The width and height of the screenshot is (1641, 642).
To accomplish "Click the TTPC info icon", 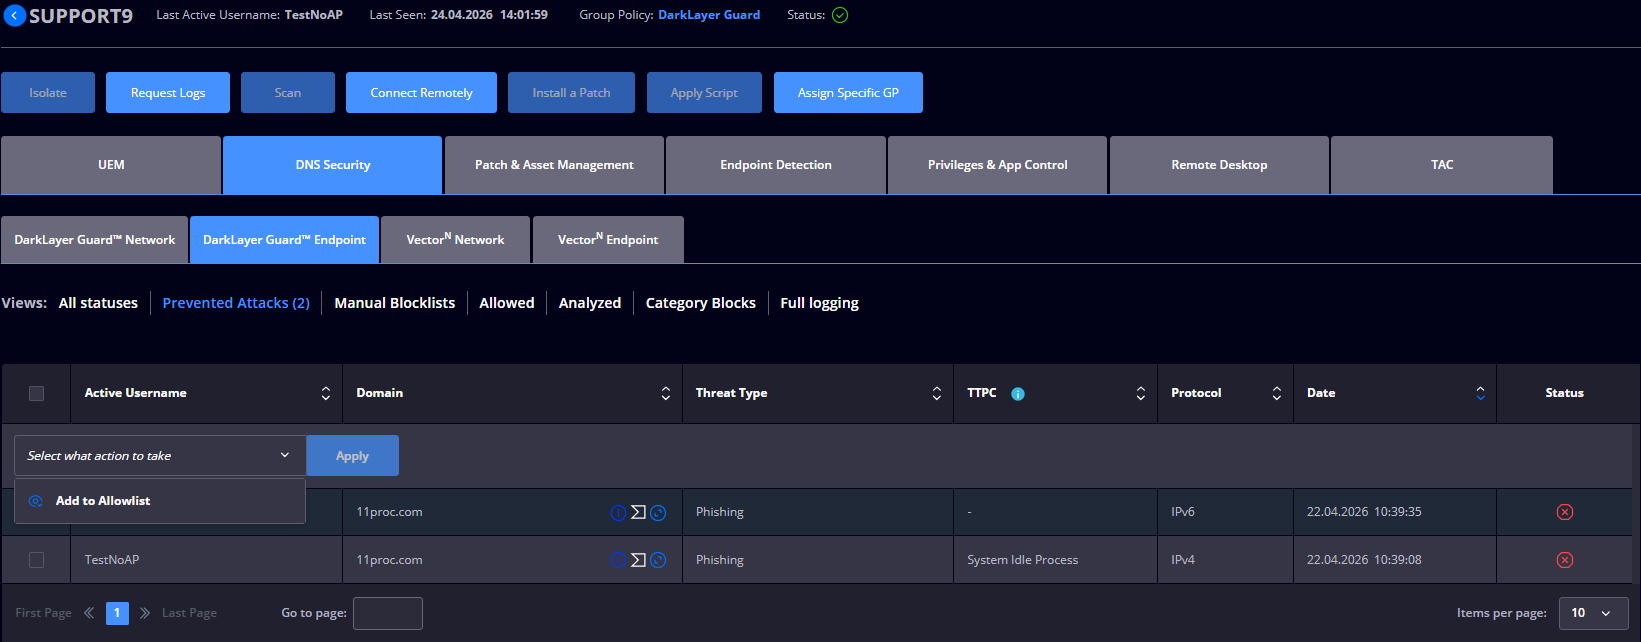I will 1018,394.
